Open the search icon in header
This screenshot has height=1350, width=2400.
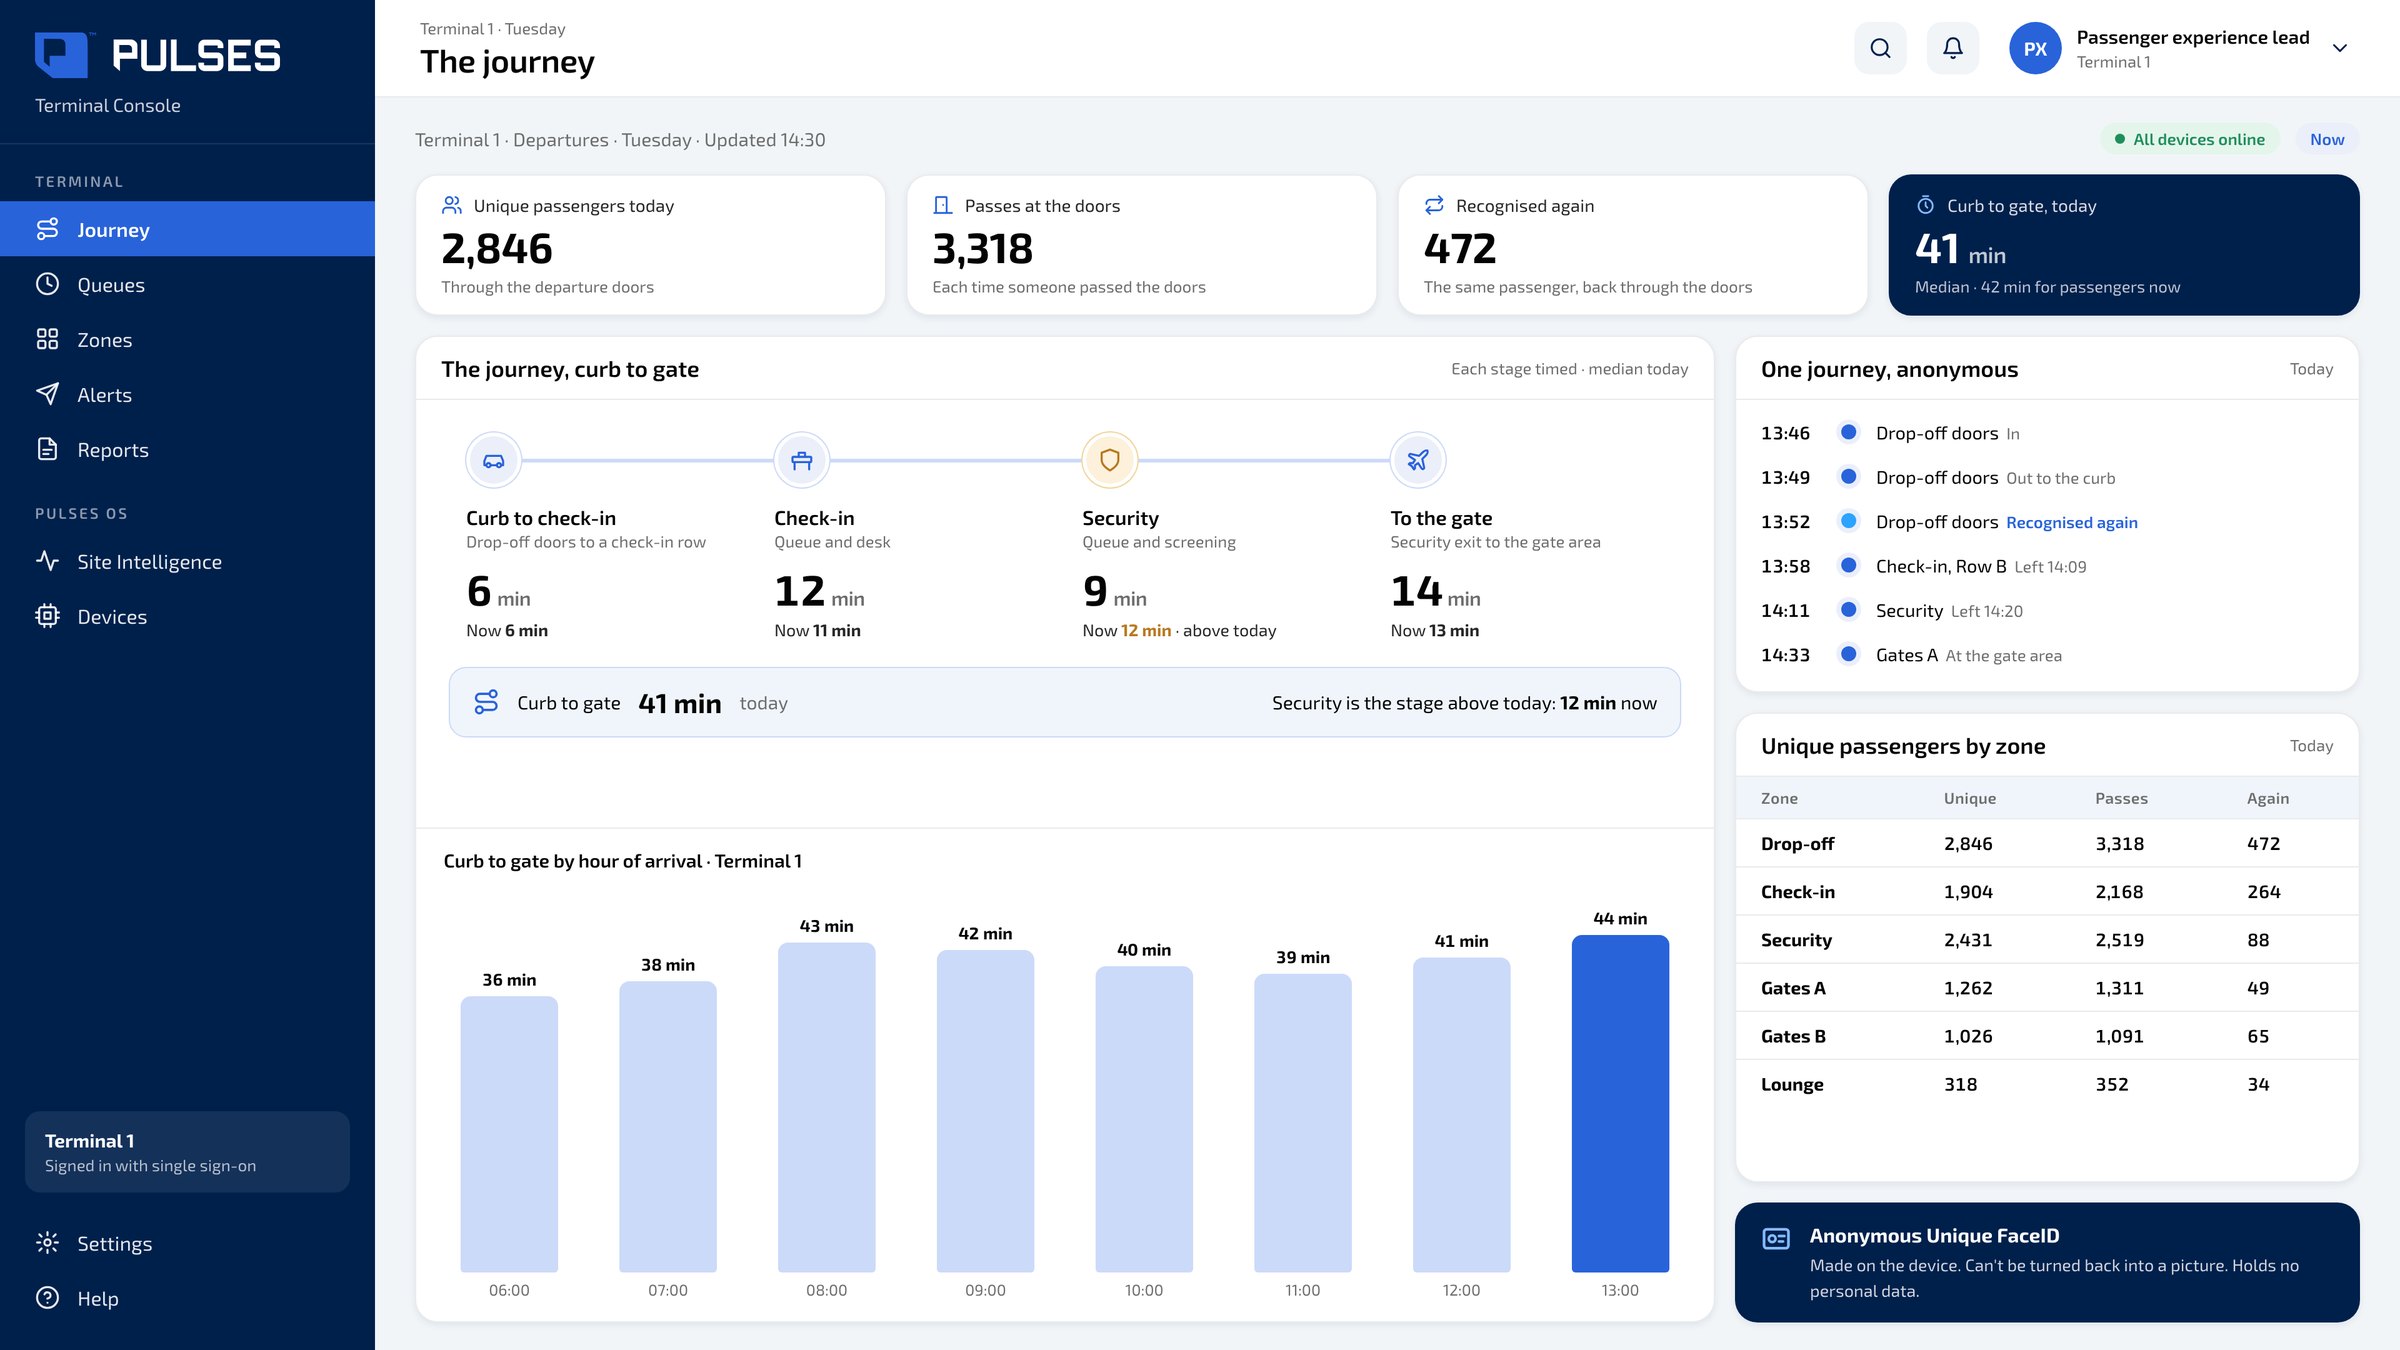click(x=1880, y=48)
